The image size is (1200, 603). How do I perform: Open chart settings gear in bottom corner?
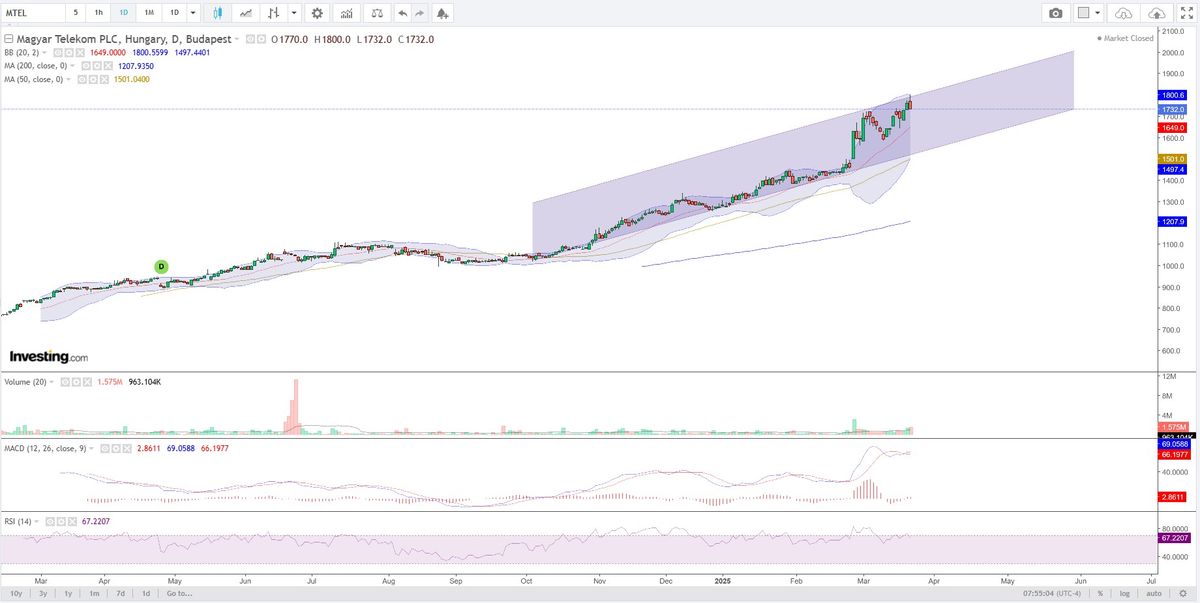pos(1182,594)
